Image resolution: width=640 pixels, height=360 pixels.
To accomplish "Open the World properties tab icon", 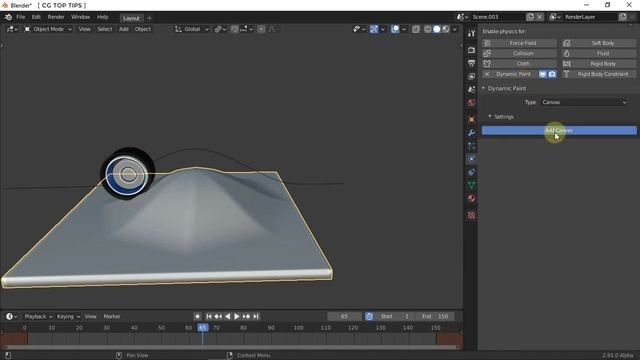I will click(471, 102).
